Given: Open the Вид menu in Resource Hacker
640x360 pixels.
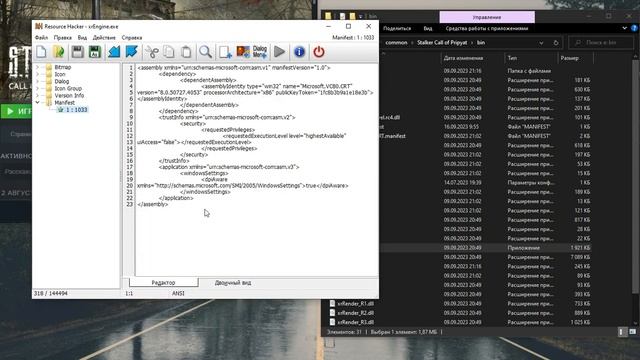Looking at the screenshot, I should click(x=82, y=38).
